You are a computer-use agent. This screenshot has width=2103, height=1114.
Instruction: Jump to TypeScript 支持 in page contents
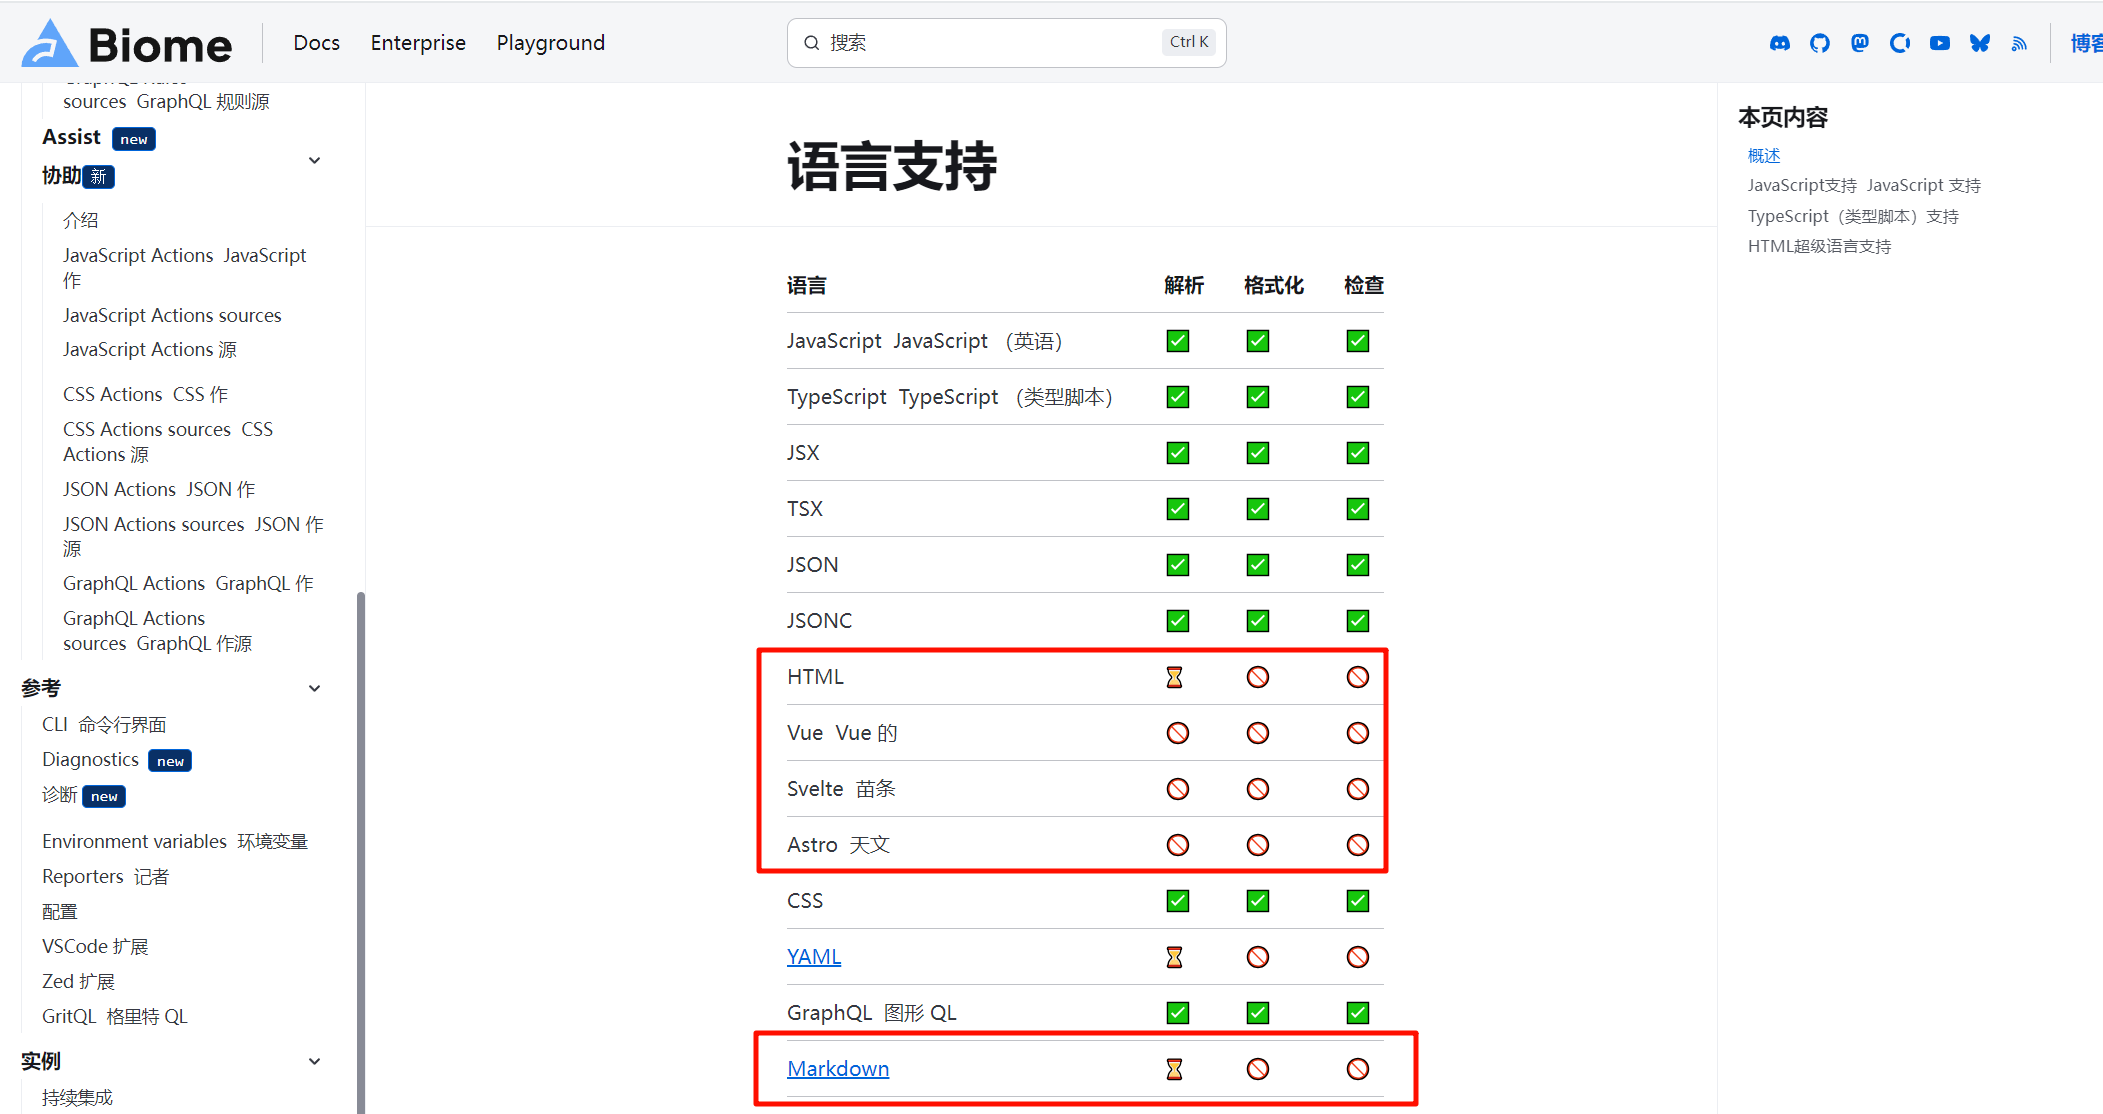[1853, 217]
